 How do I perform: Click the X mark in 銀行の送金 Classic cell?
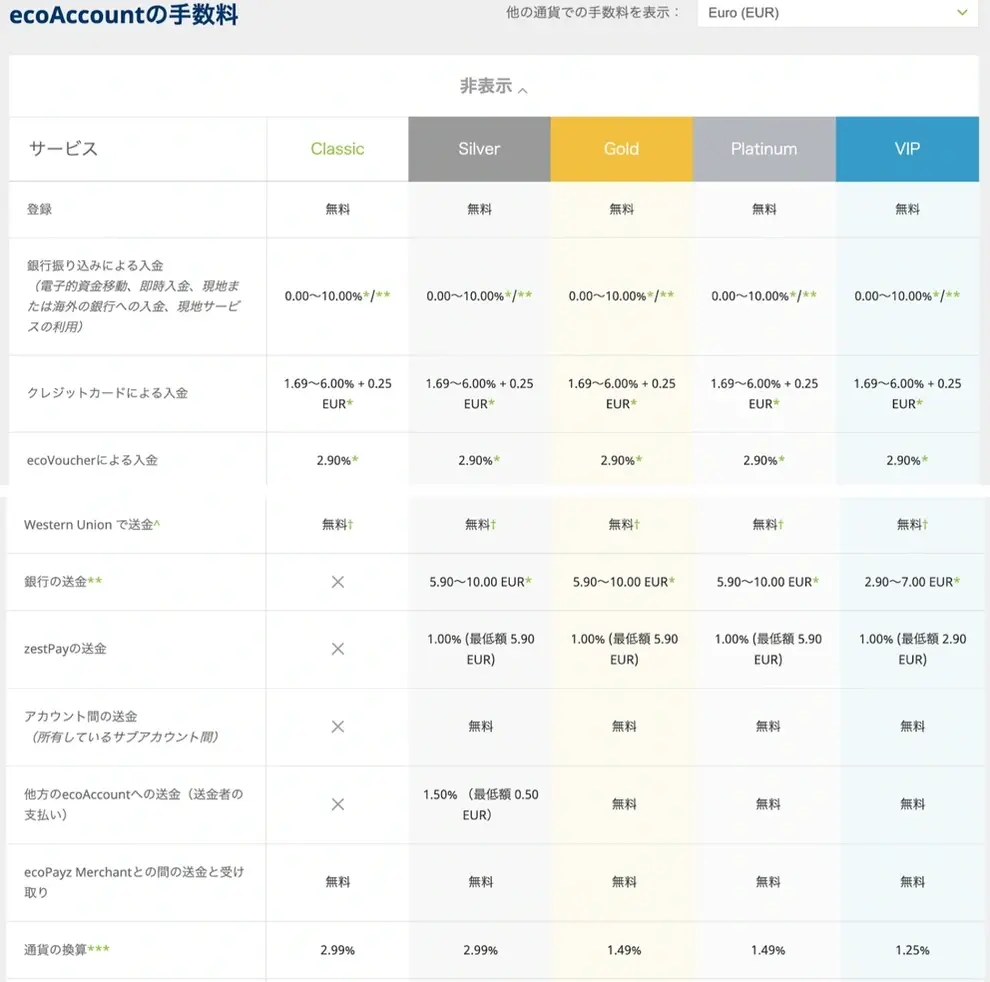tap(338, 582)
